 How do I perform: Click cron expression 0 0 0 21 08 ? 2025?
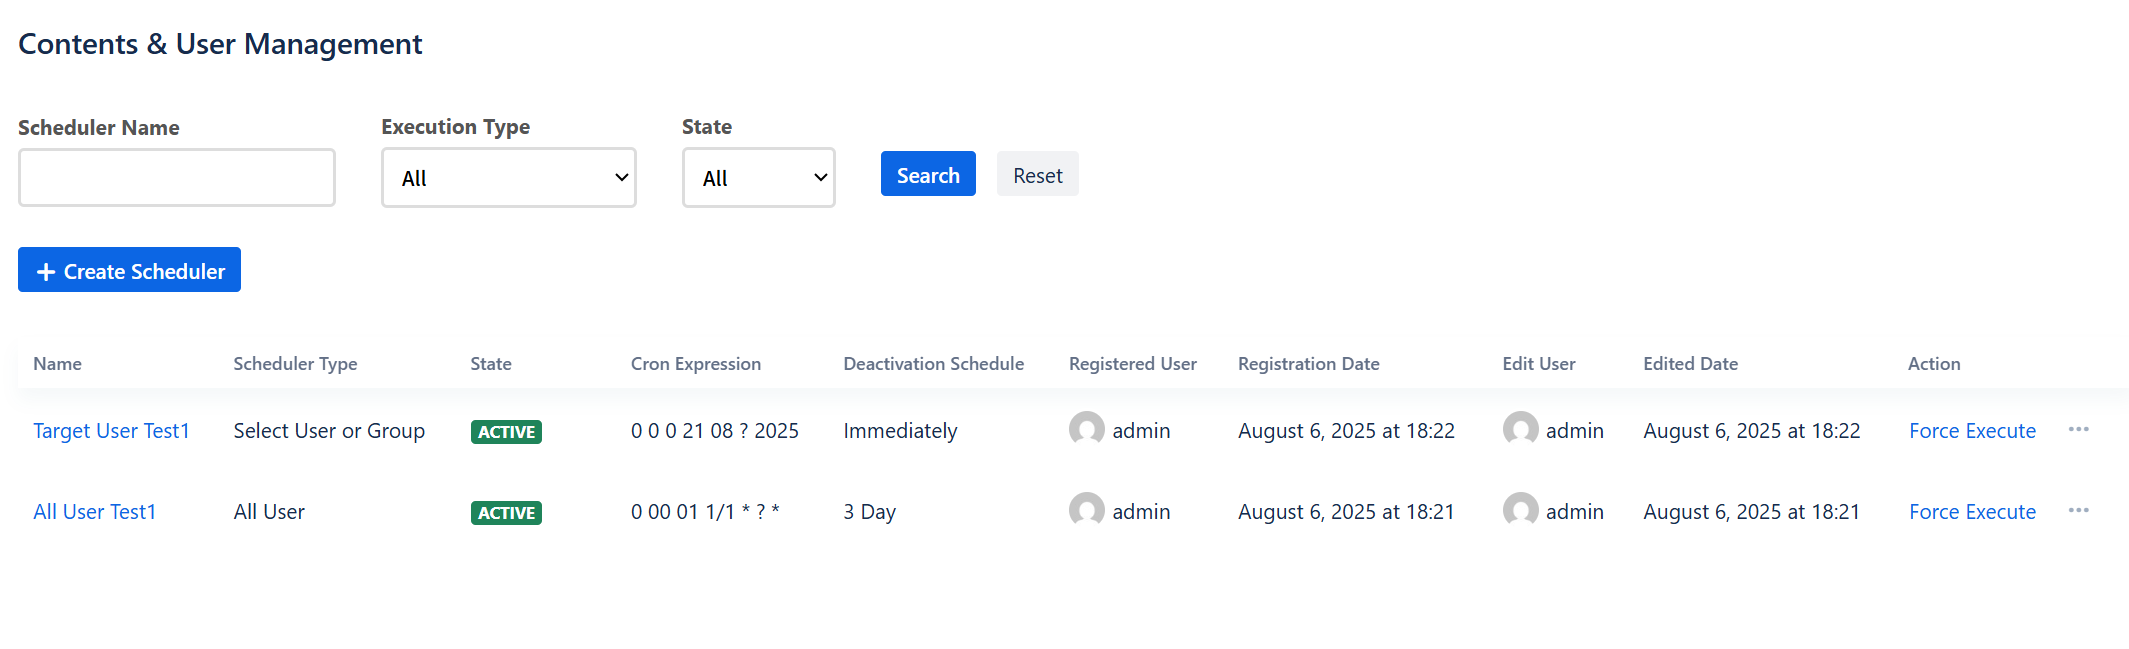pyautogui.click(x=715, y=431)
